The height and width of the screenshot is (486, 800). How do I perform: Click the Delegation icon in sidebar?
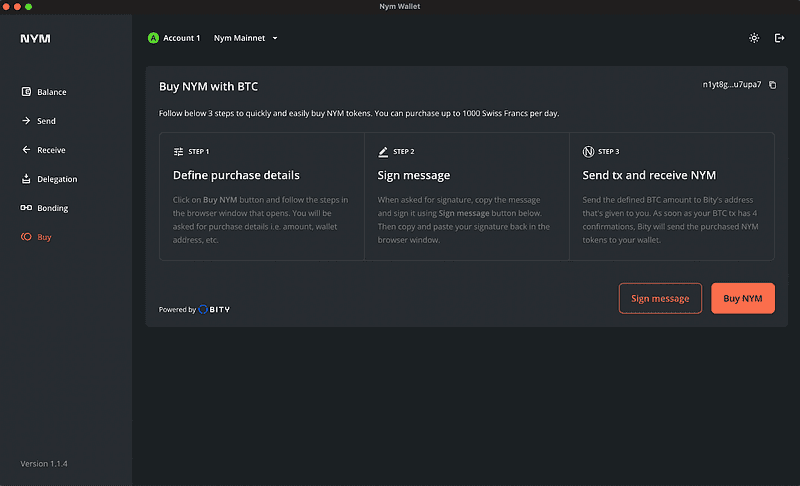point(26,179)
